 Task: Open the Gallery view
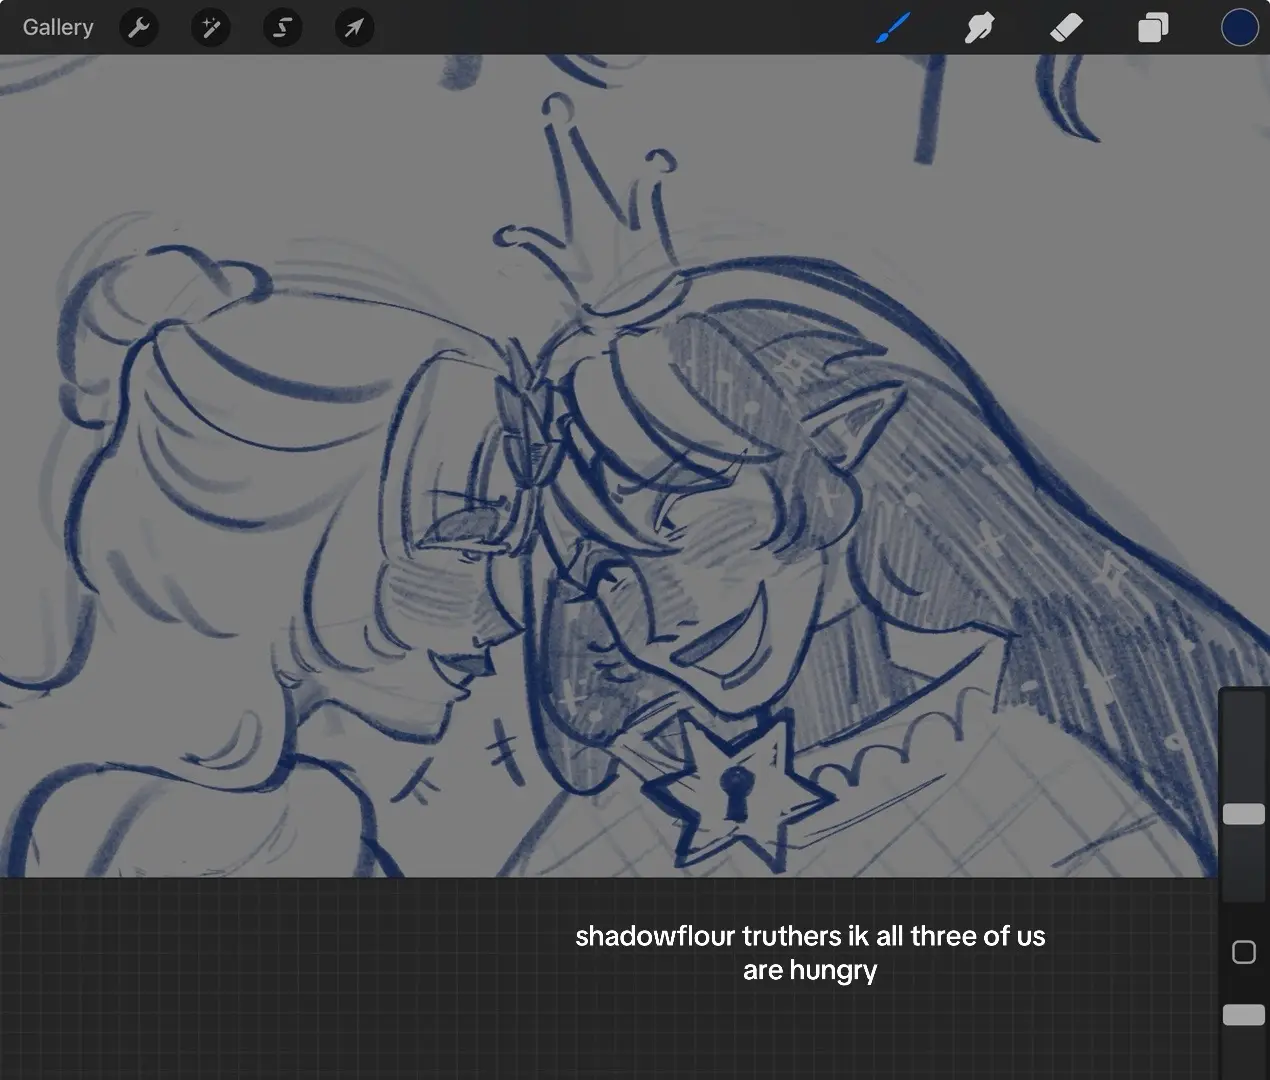click(x=58, y=27)
